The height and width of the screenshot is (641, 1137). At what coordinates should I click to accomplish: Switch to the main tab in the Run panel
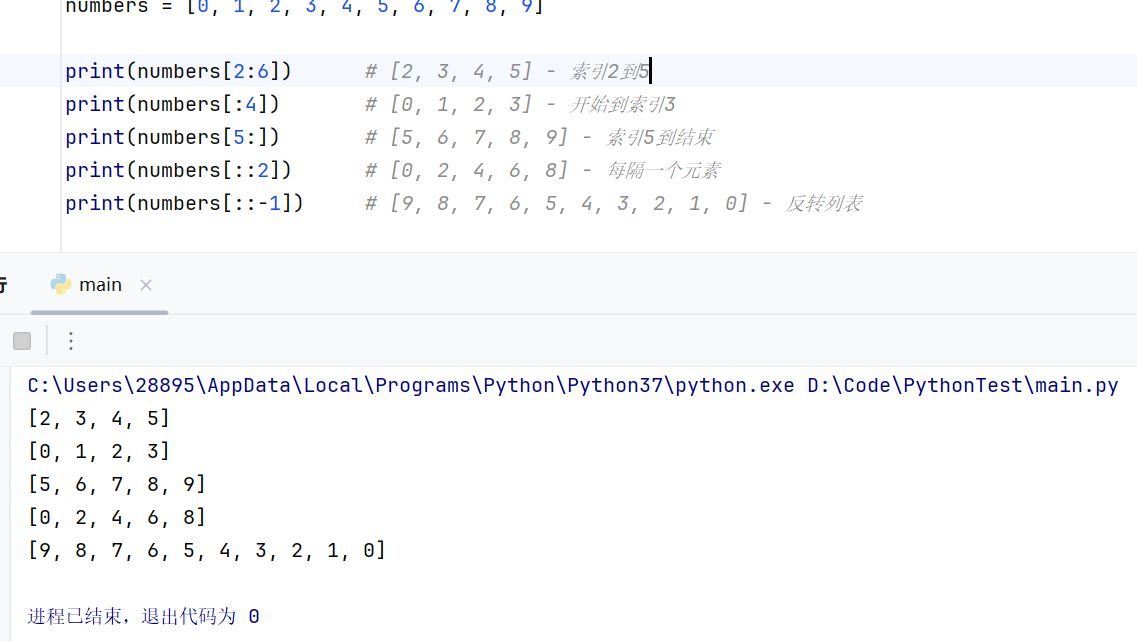click(100, 283)
